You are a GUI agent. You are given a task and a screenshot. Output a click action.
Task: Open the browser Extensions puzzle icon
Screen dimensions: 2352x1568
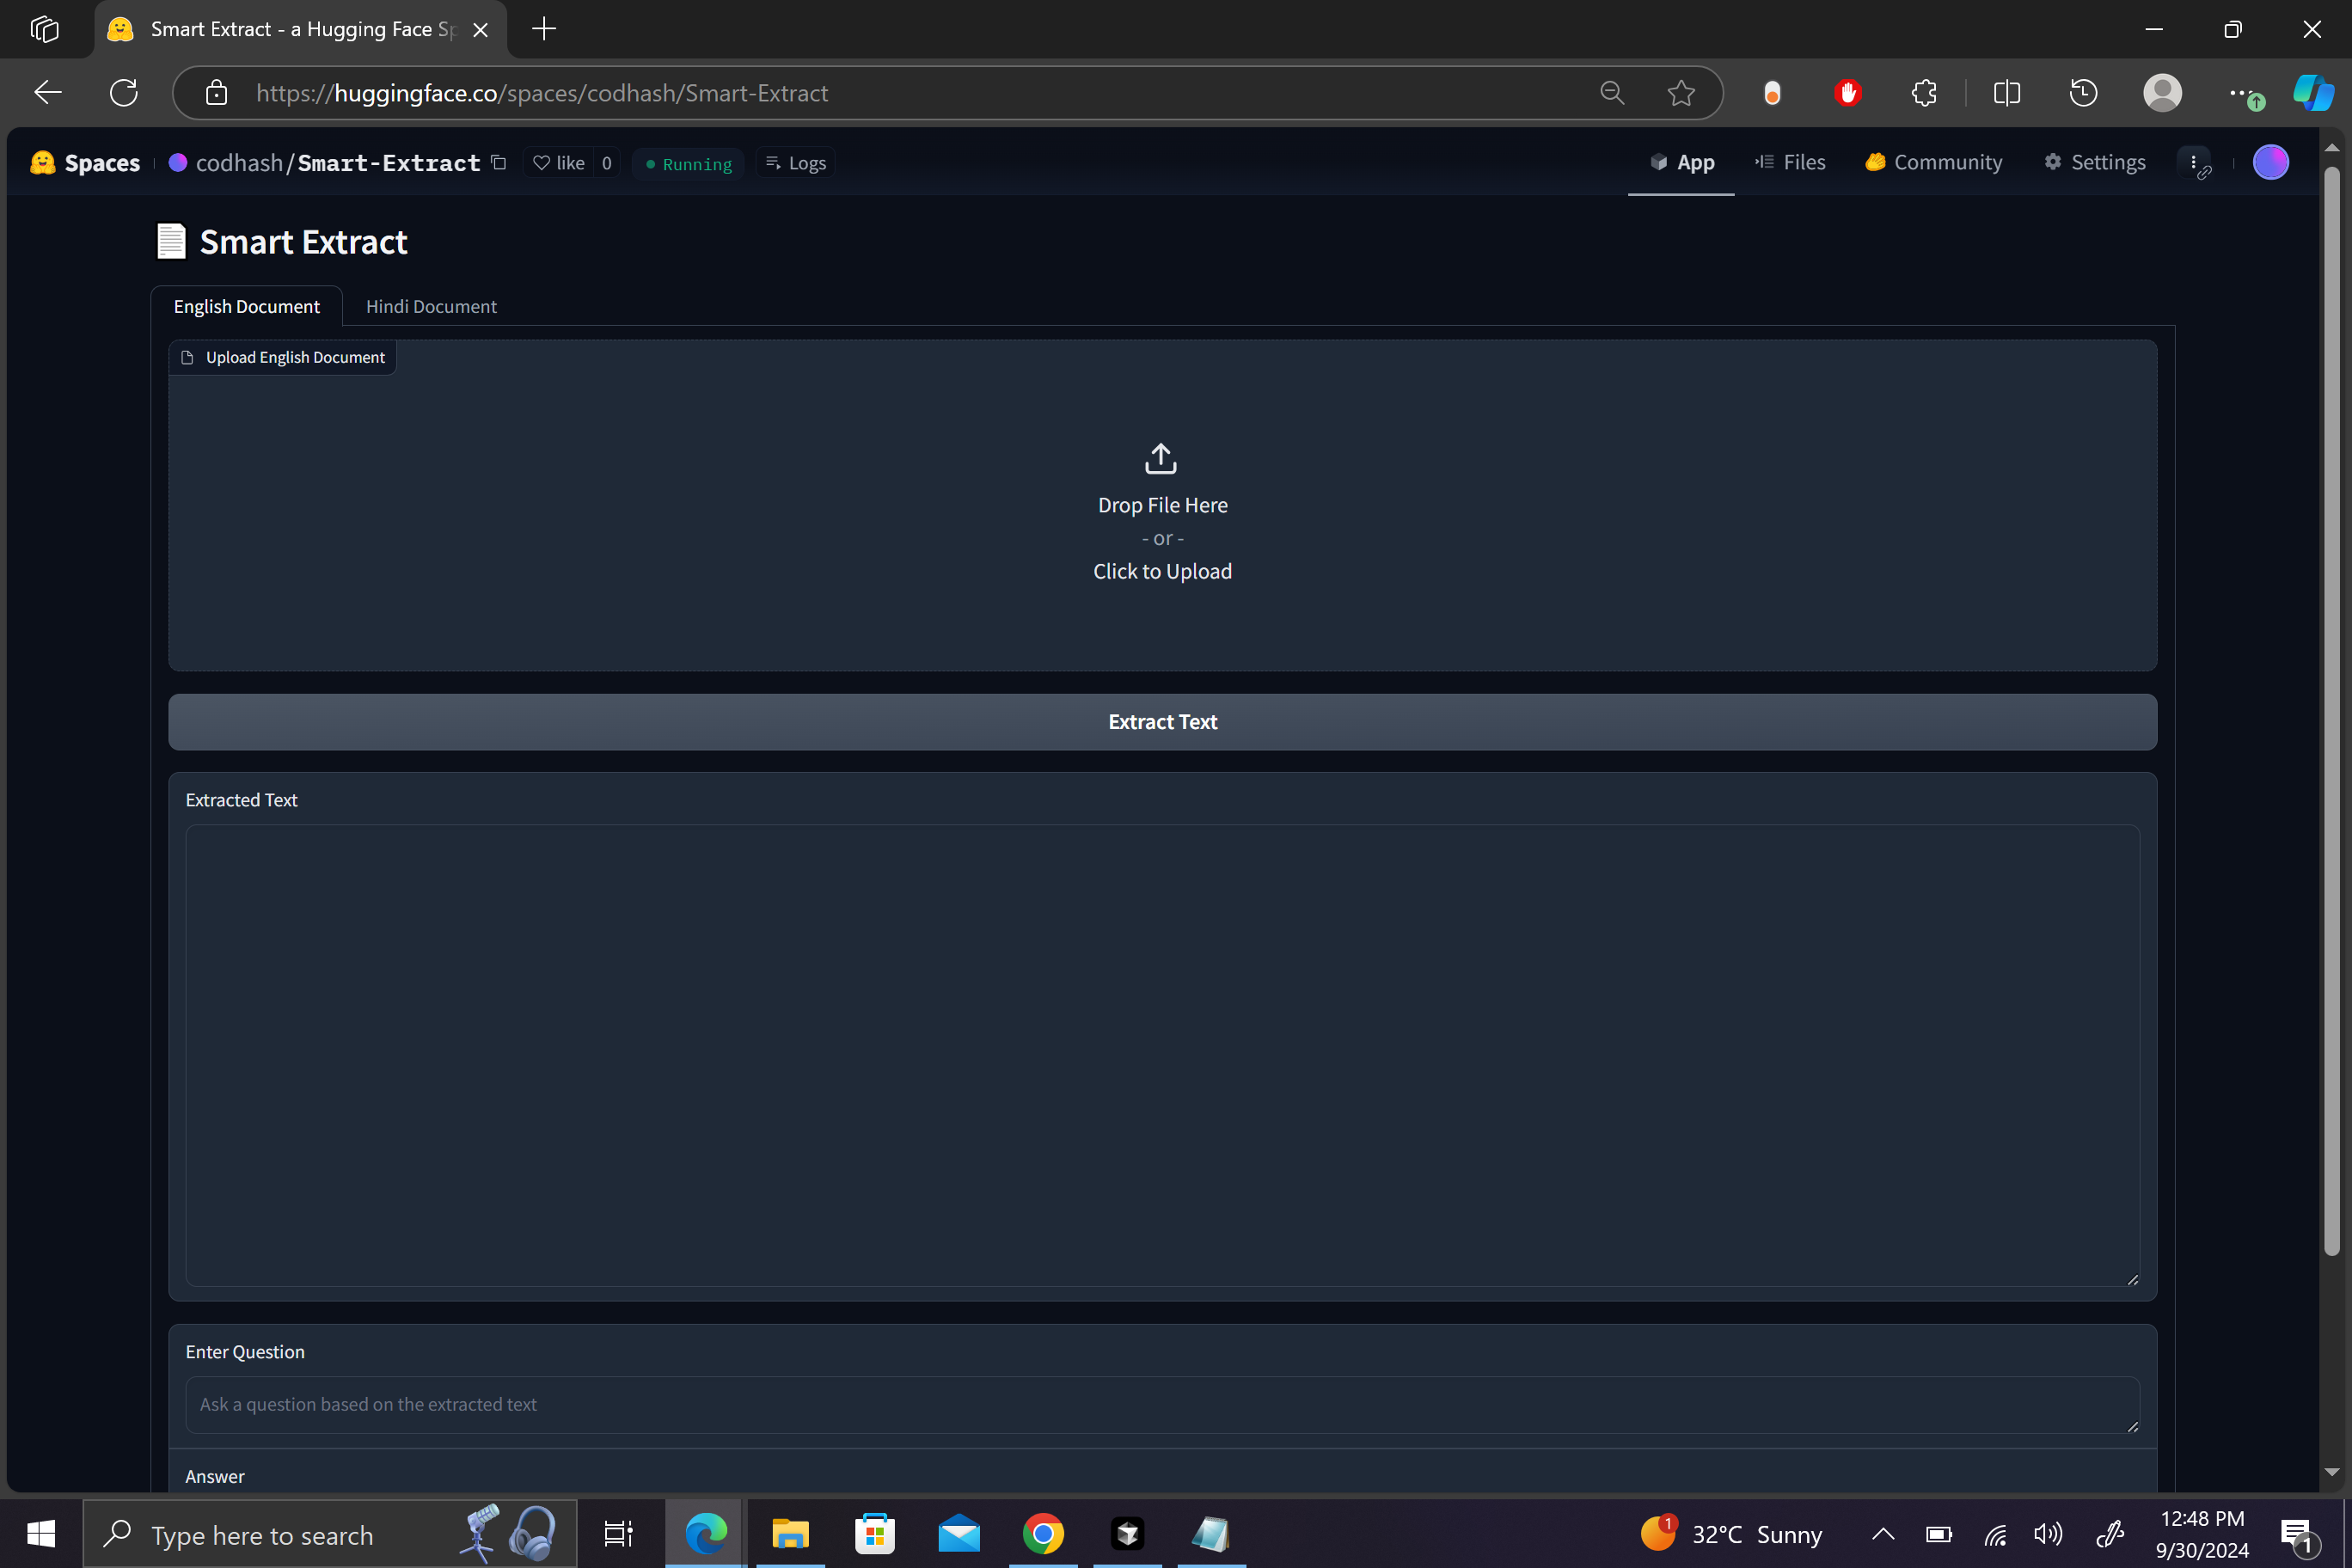1924,93
